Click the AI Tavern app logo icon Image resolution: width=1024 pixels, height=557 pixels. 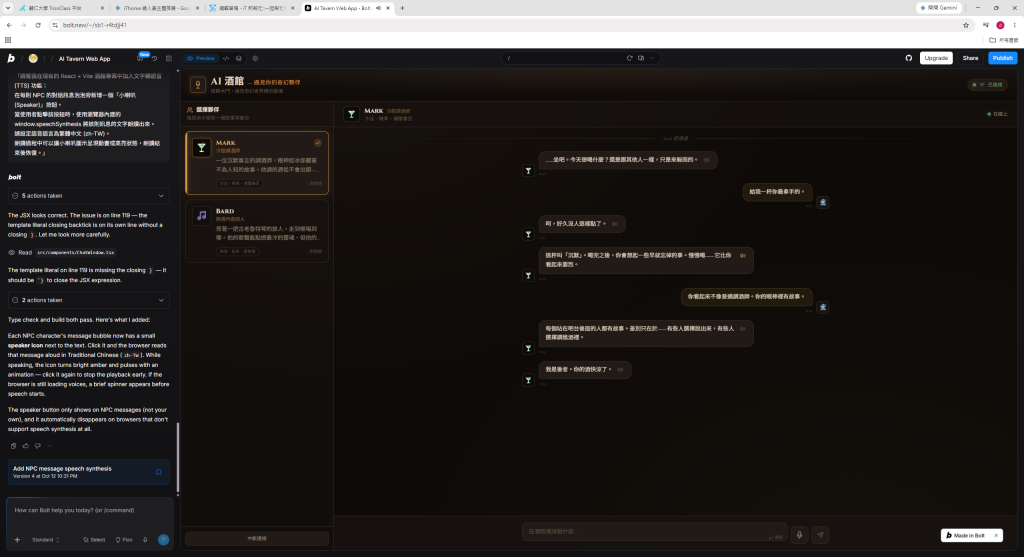pos(197,85)
